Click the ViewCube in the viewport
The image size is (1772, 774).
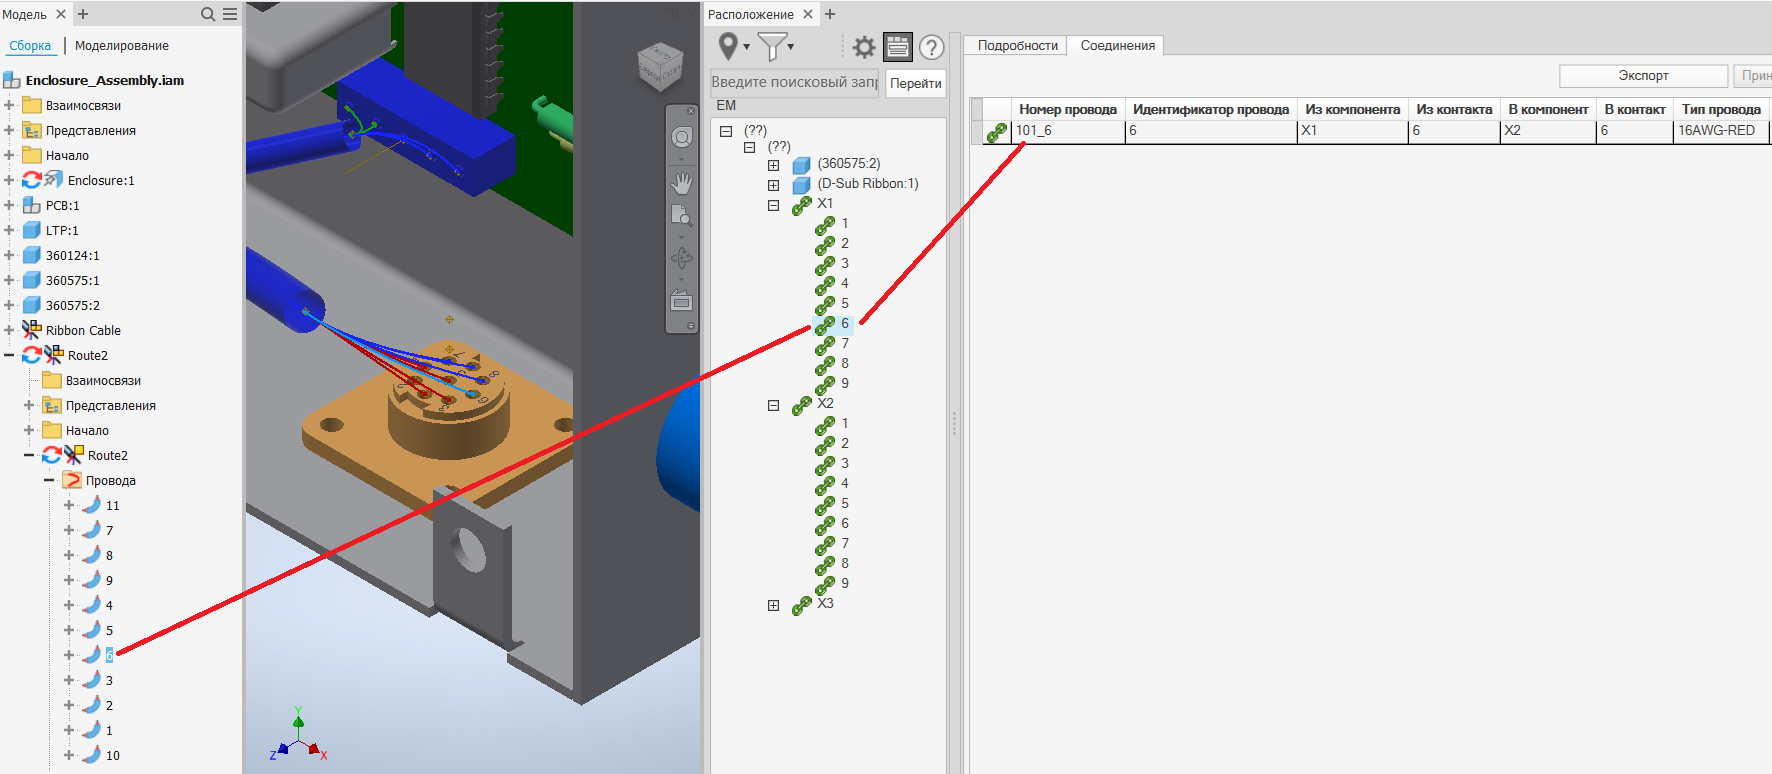coord(660,67)
